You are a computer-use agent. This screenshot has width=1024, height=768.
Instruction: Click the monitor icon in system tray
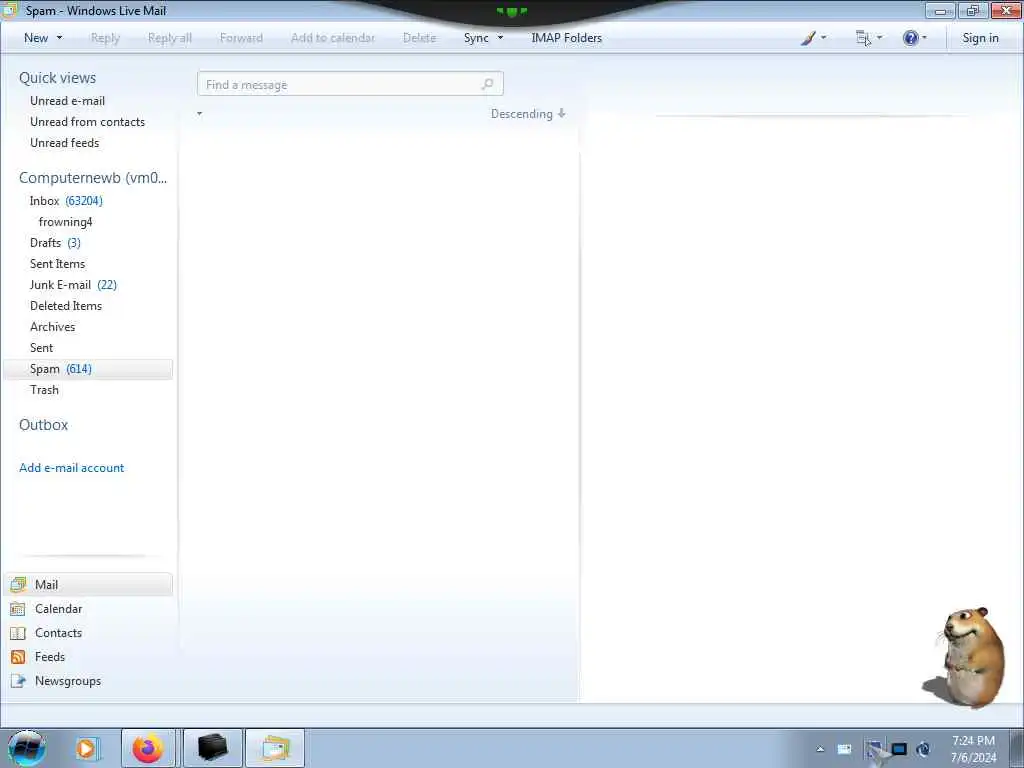(899, 749)
